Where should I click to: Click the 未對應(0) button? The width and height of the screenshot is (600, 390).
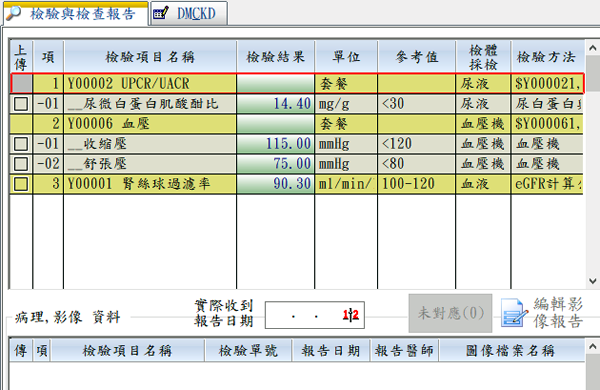tap(450, 313)
